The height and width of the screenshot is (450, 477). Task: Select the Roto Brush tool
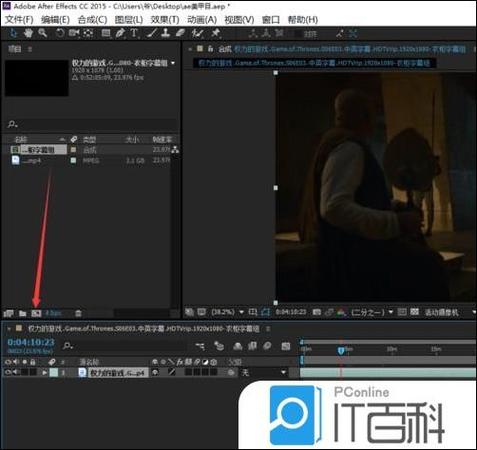tap(198, 33)
